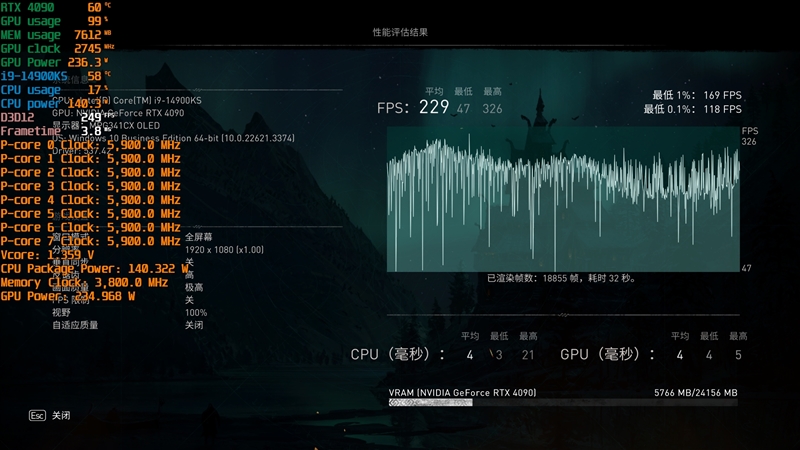Viewport: 800px width, 450px height.
Task: Click the FPS history graph
Action: 563,199
